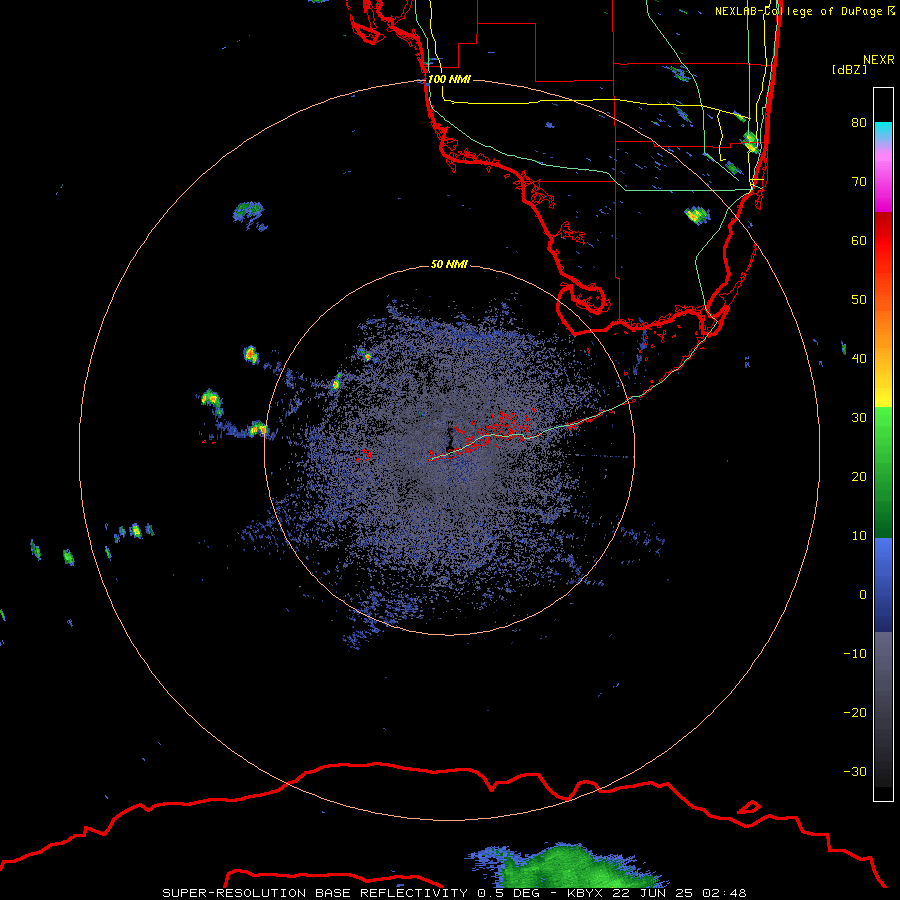The image size is (900, 900).
Task: Click "SUPER-RESOLUTION BASE REFLECTIVITY" in the bottom caption
Action: click(315, 893)
